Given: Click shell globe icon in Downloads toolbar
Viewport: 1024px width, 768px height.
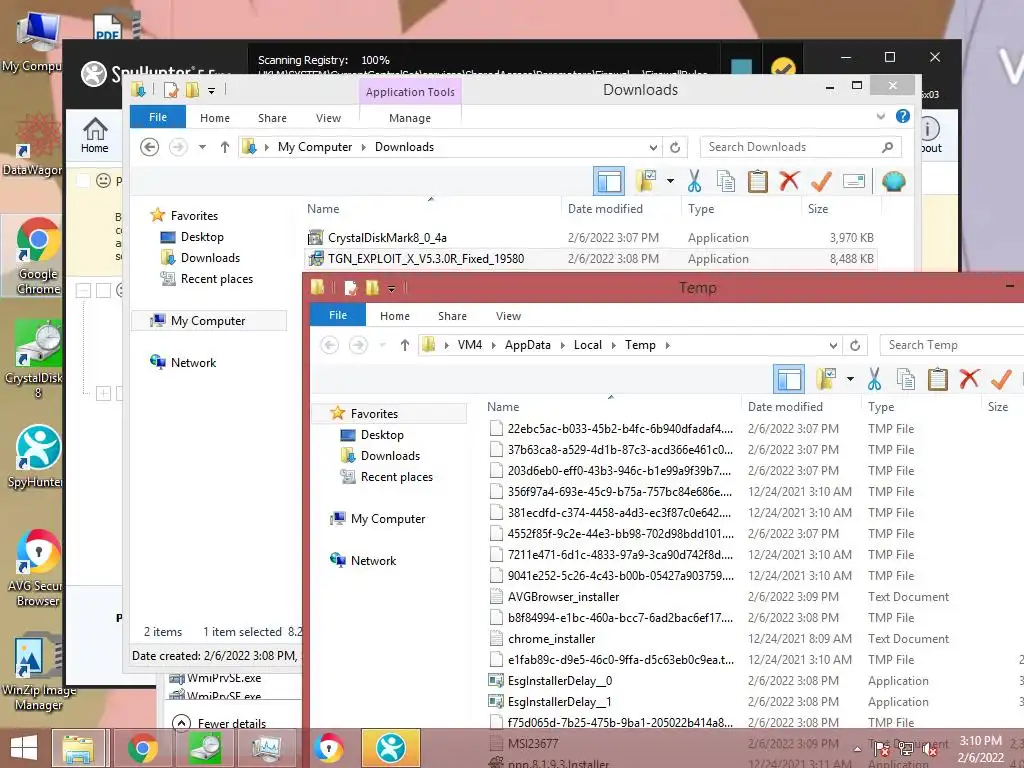Looking at the screenshot, I should click(893, 181).
